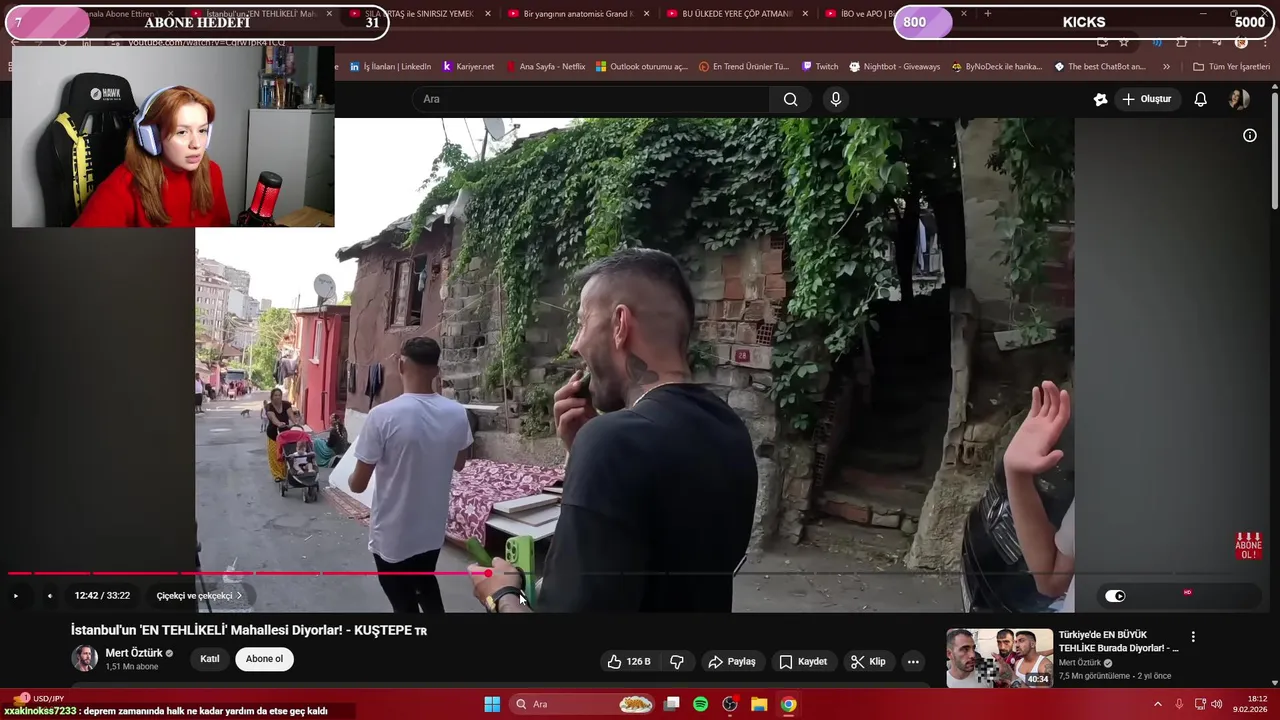Open 'Tüm Yer İşaretleri' bookmarks folder
Image resolution: width=1280 pixels, height=720 pixels.
click(1231, 67)
